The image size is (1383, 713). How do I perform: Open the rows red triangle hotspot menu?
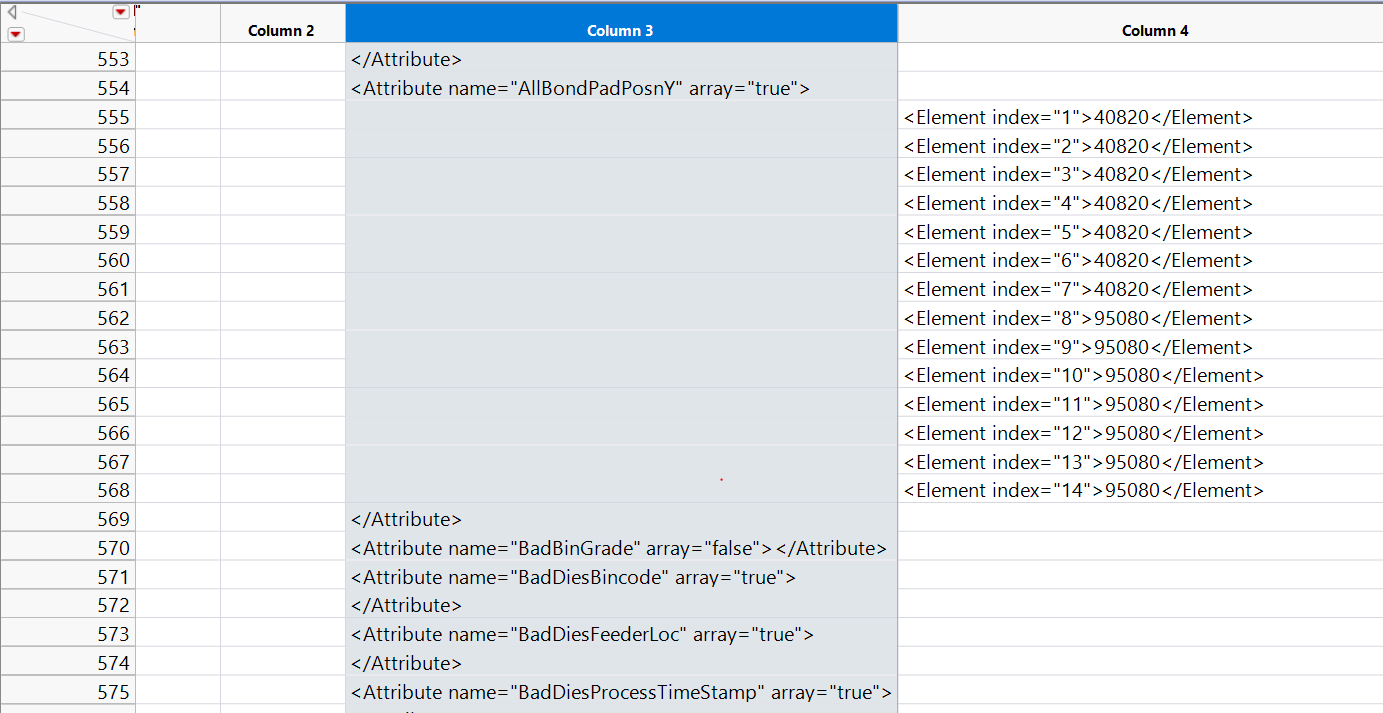point(15,33)
